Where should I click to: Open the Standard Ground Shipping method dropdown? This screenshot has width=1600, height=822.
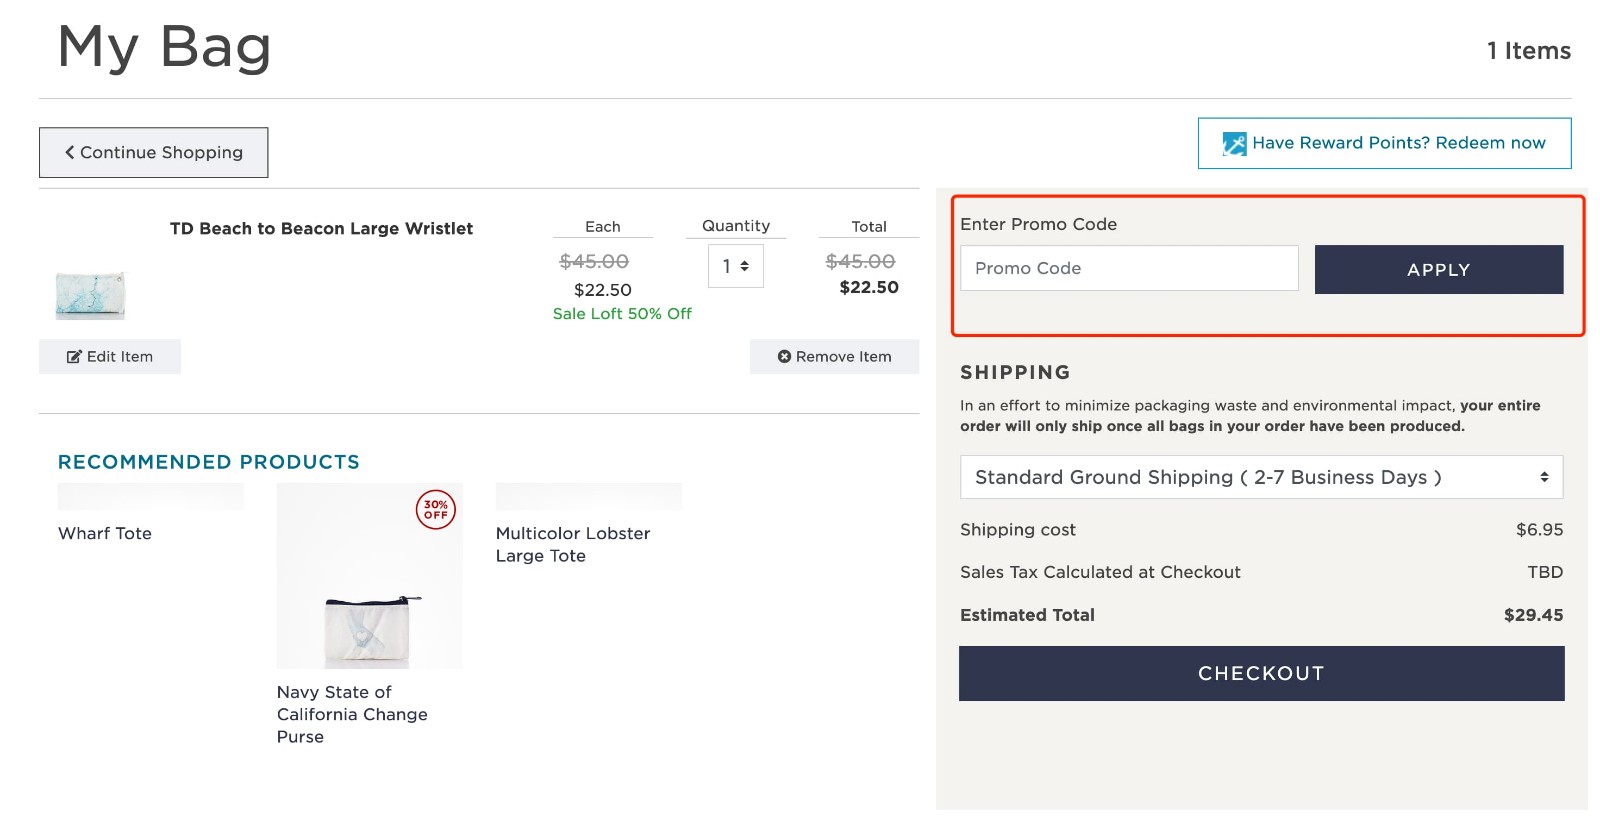(x=1261, y=477)
